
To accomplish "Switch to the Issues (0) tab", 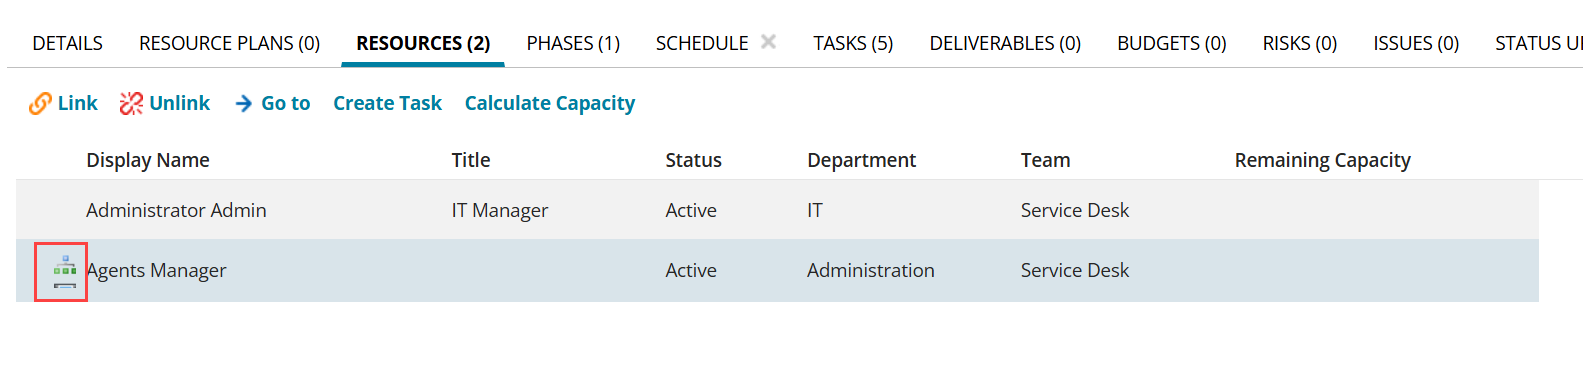I will click(x=1416, y=43).
